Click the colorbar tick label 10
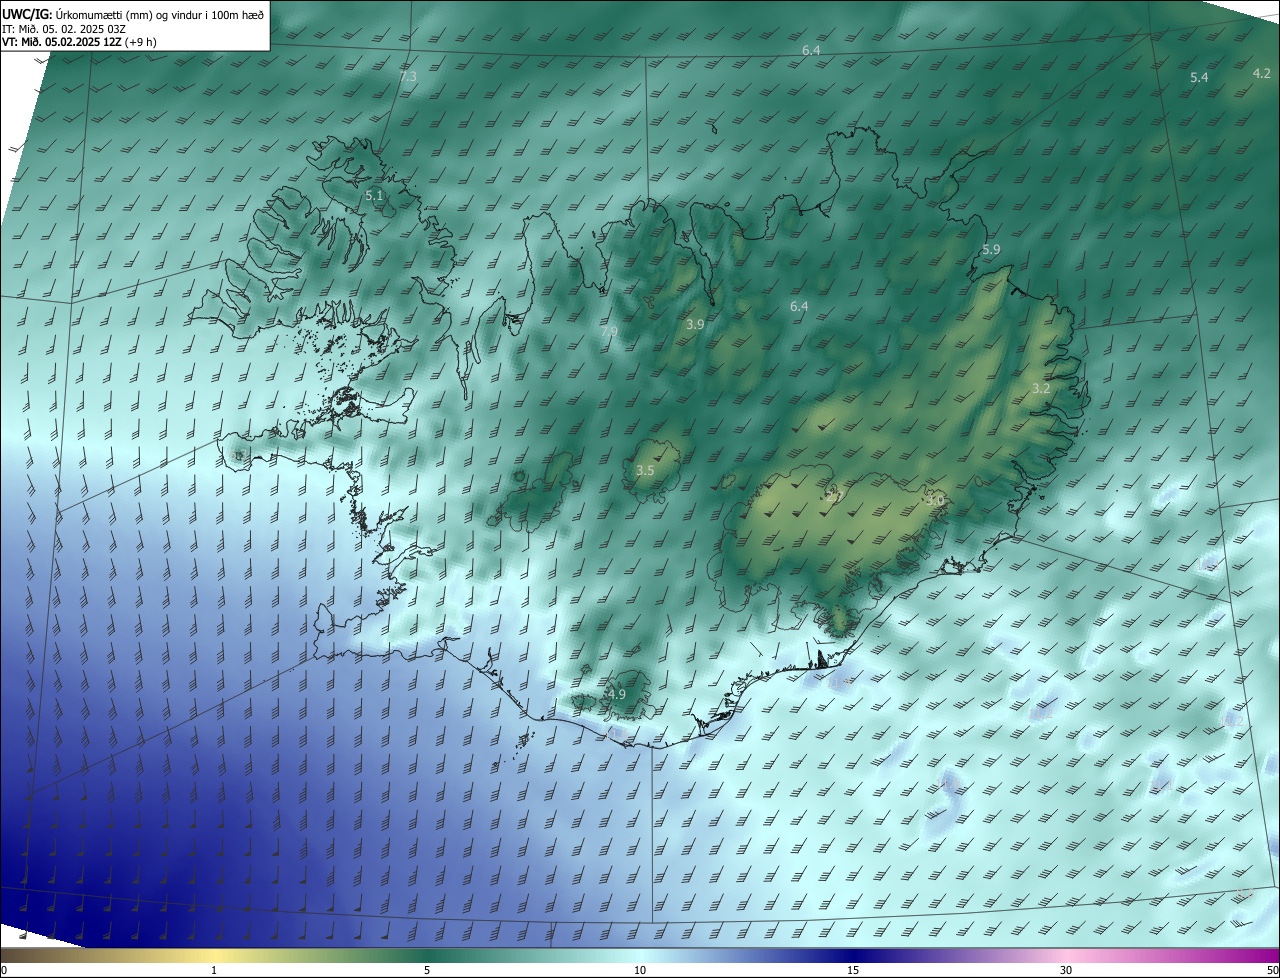Viewport: 1280px width, 978px height. pos(640,970)
